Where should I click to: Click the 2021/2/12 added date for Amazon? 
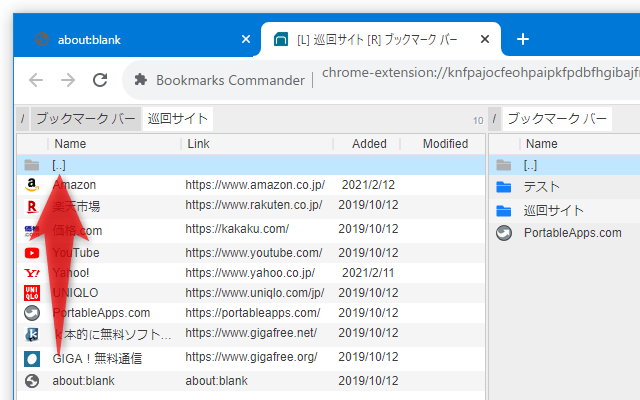point(368,185)
